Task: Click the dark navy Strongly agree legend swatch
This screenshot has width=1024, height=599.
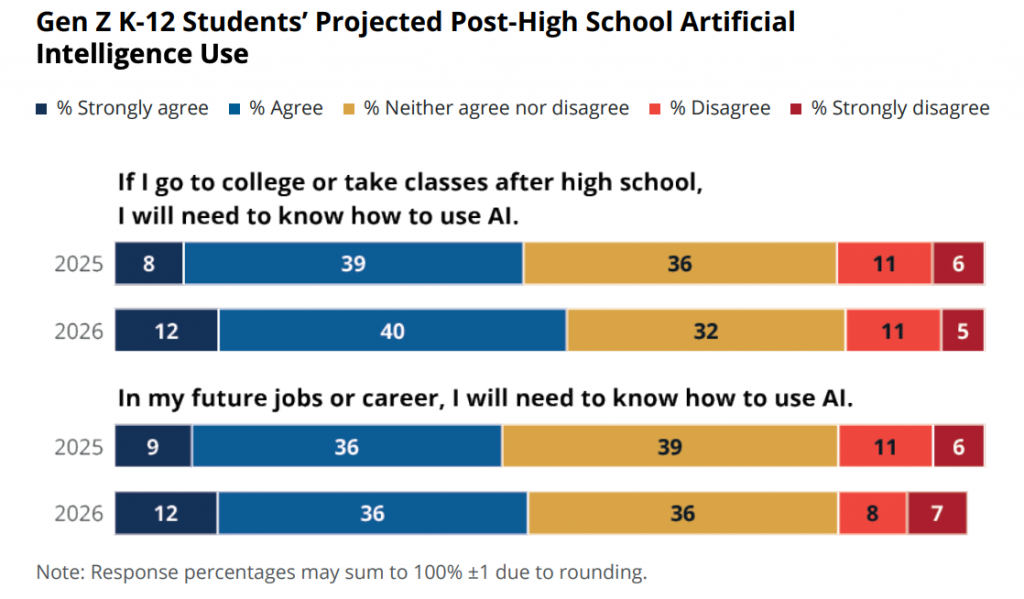Action: (x=41, y=108)
